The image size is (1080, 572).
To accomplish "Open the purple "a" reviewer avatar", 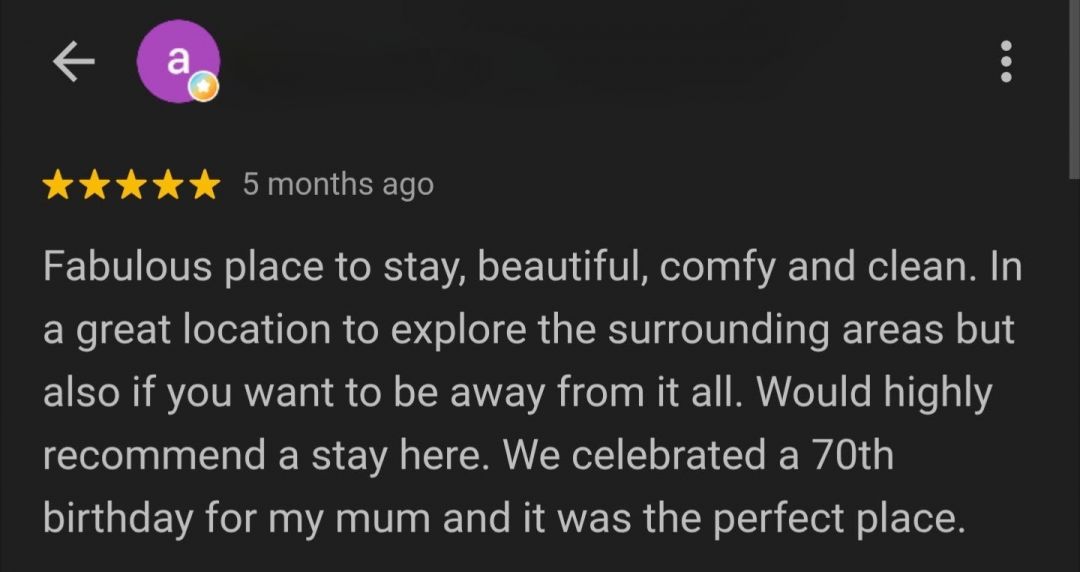I will tap(178, 61).
